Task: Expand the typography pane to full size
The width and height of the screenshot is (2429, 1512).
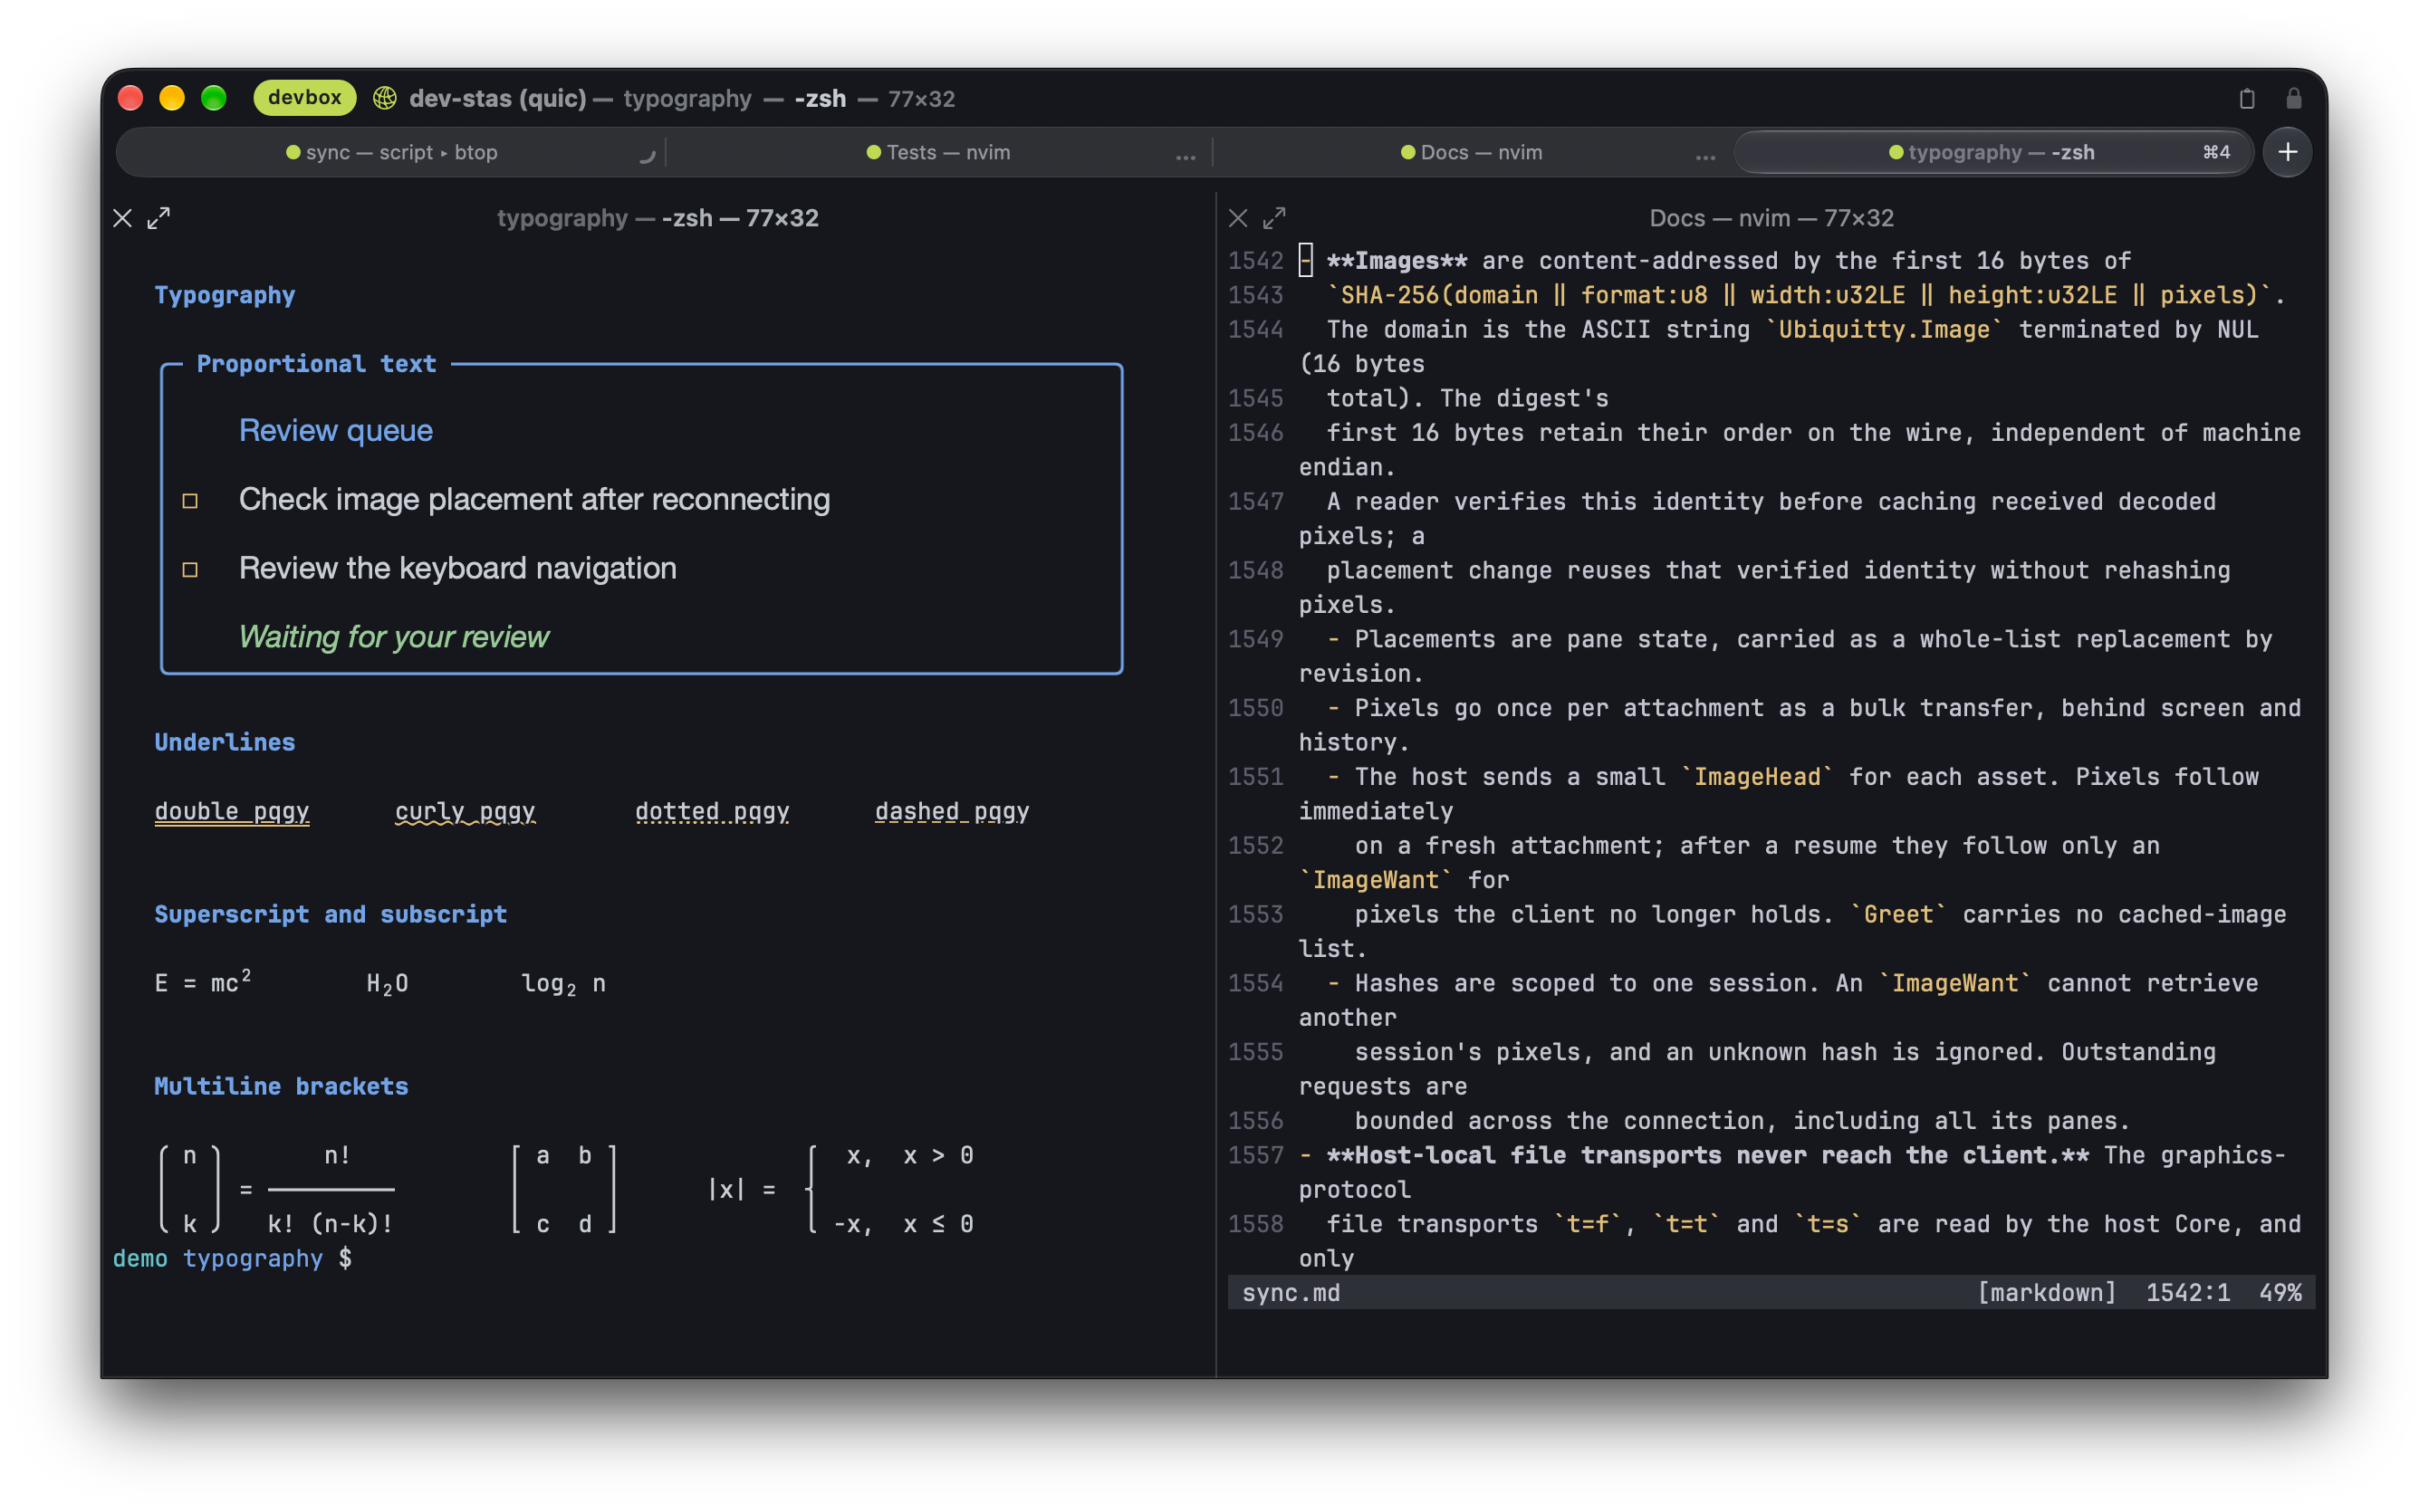Action: pos(159,218)
